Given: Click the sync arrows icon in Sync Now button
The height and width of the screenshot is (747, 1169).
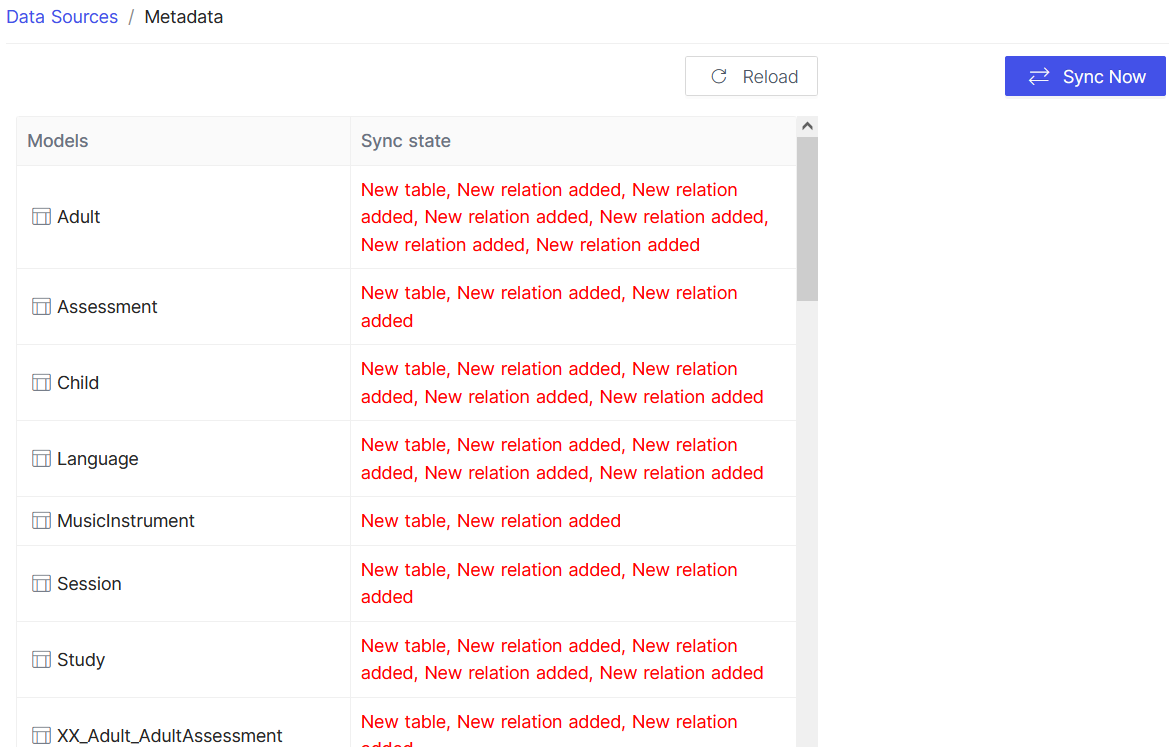Looking at the screenshot, I should [1040, 76].
